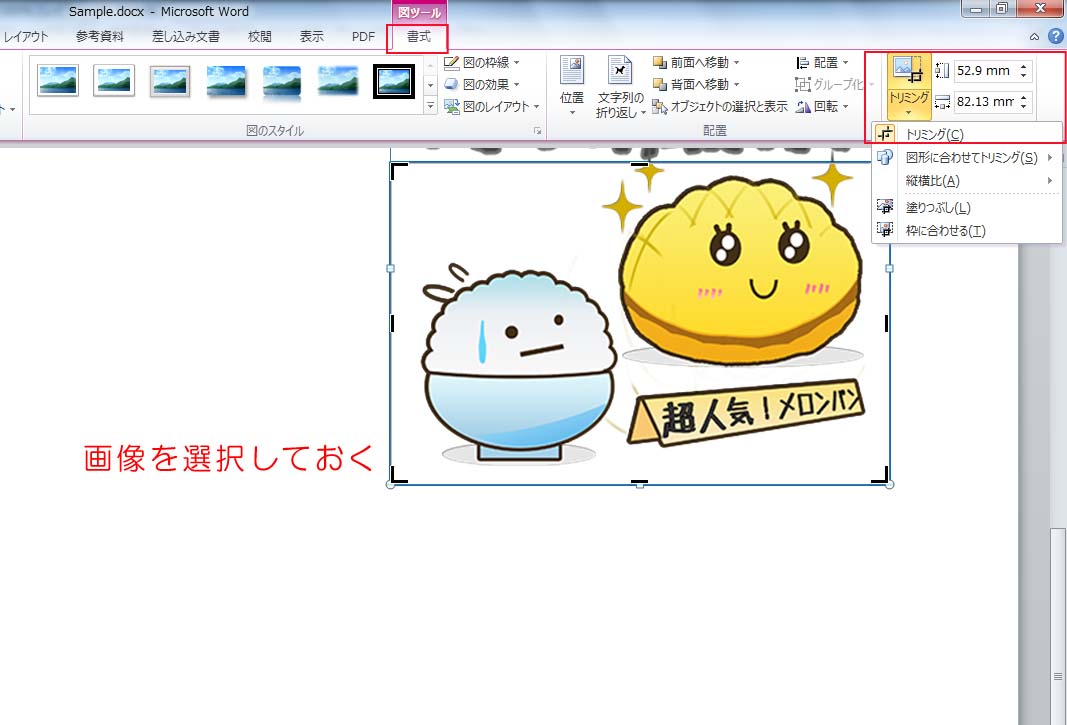This screenshot has height=725, width=1067.
Task: Click the bottom-center crop handle on image
Action: [x=640, y=482]
